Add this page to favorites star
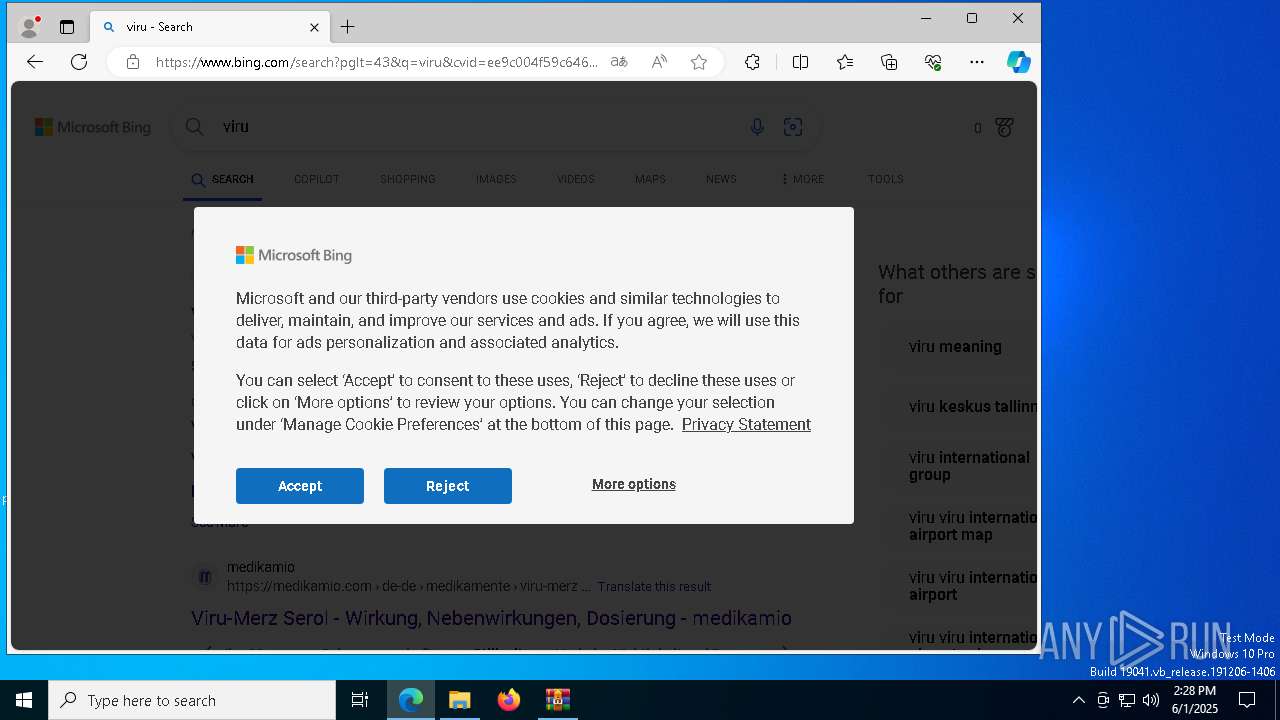1280x720 pixels. coord(699,62)
